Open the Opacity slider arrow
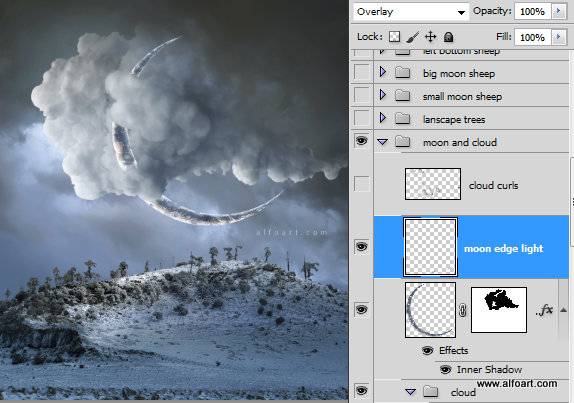Viewport: 574px width, 403px height. [559, 11]
